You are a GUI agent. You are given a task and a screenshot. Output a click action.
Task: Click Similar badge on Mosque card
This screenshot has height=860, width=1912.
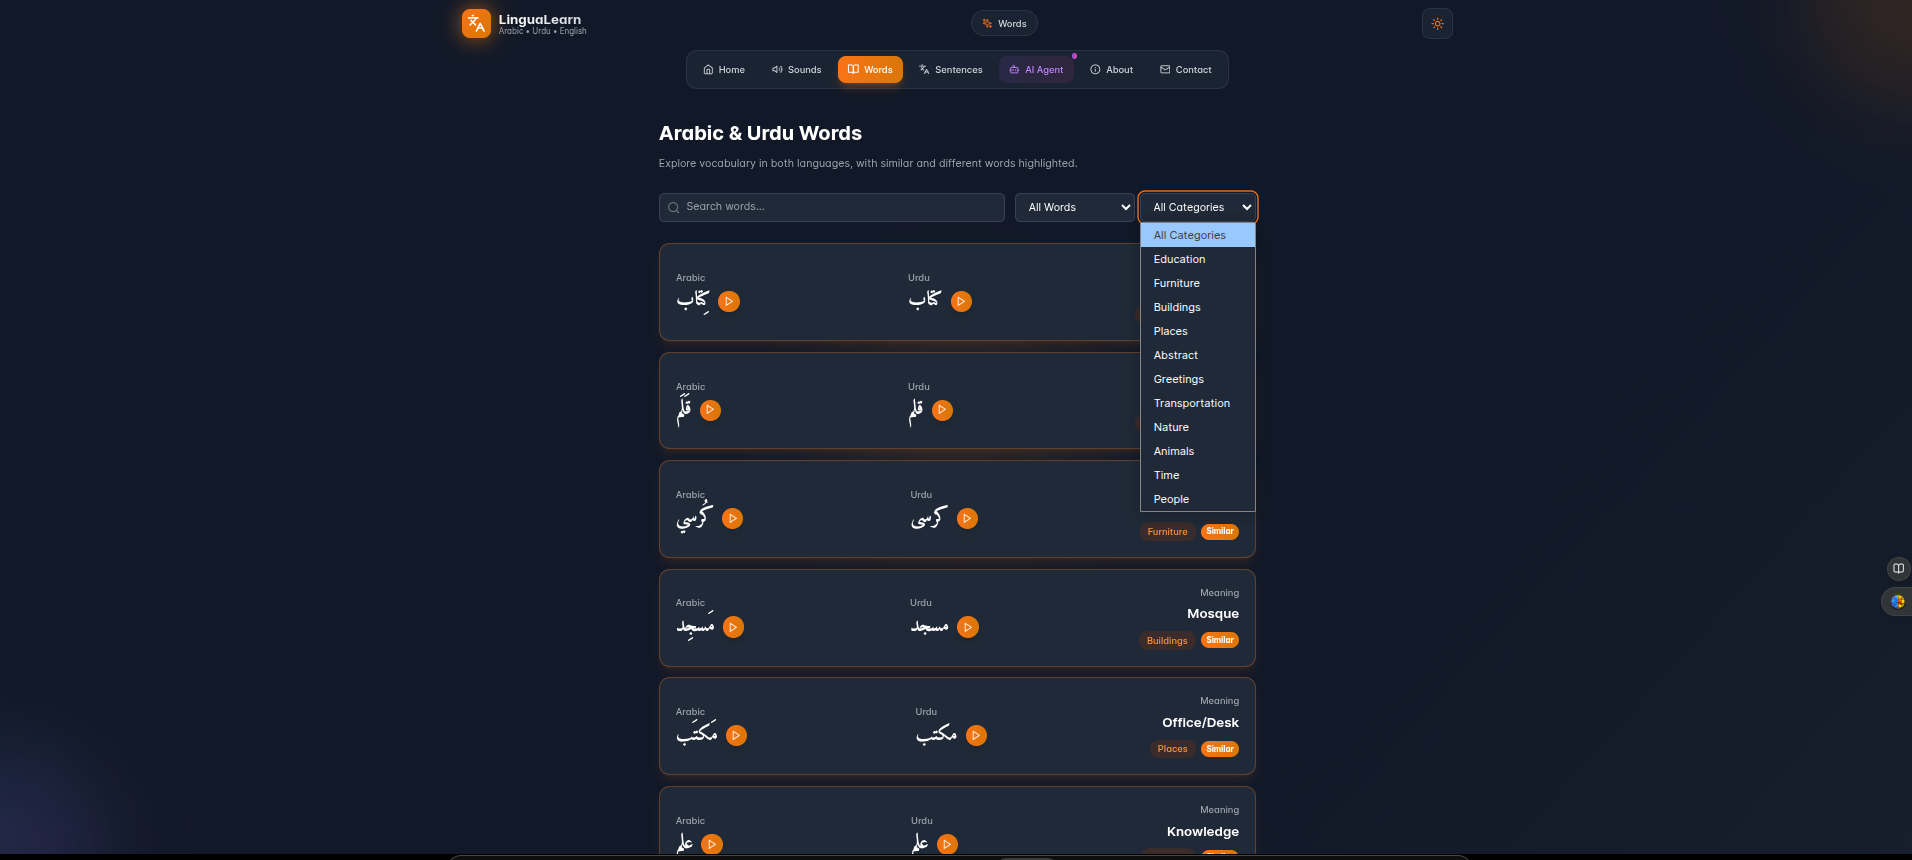click(x=1220, y=640)
